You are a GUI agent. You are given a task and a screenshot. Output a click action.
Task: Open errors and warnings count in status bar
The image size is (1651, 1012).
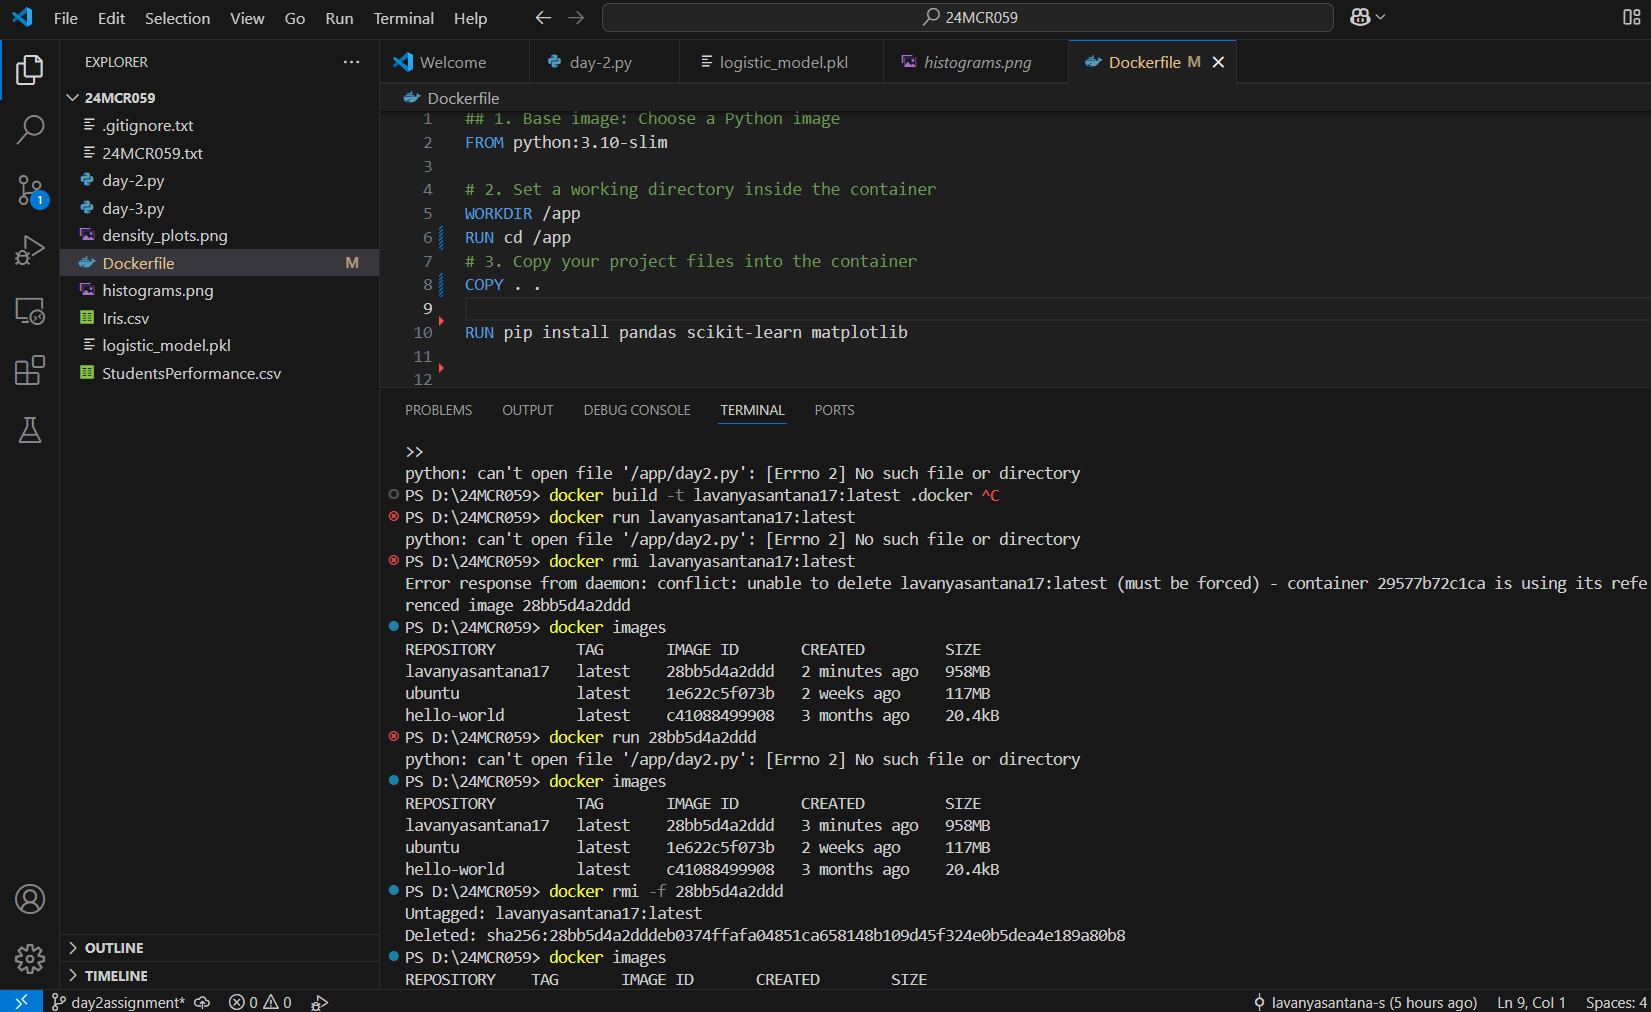[260, 1002]
